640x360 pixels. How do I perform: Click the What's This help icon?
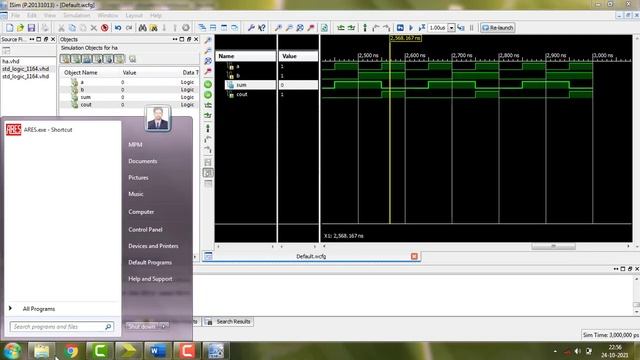click(x=262, y=28)
